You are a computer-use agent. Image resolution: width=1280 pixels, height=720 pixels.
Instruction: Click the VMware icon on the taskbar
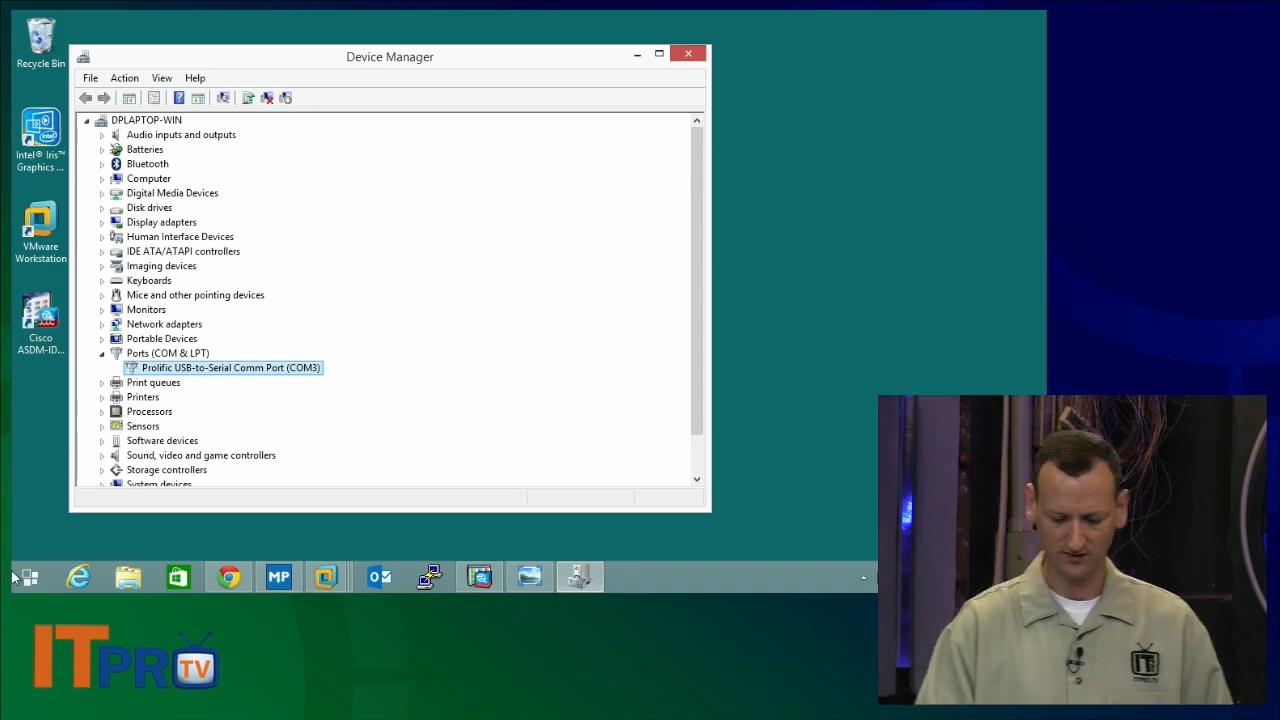(x=327, y=577)
